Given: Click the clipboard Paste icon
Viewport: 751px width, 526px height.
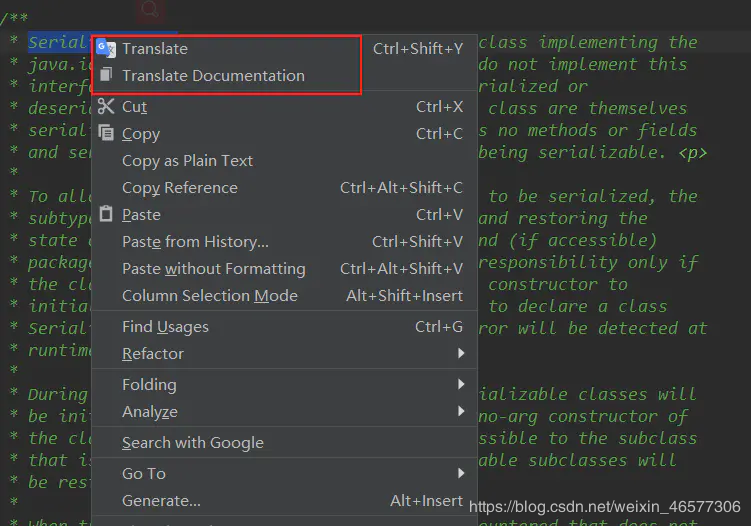Looking at the screenshot, I should [x=106, y=213].
